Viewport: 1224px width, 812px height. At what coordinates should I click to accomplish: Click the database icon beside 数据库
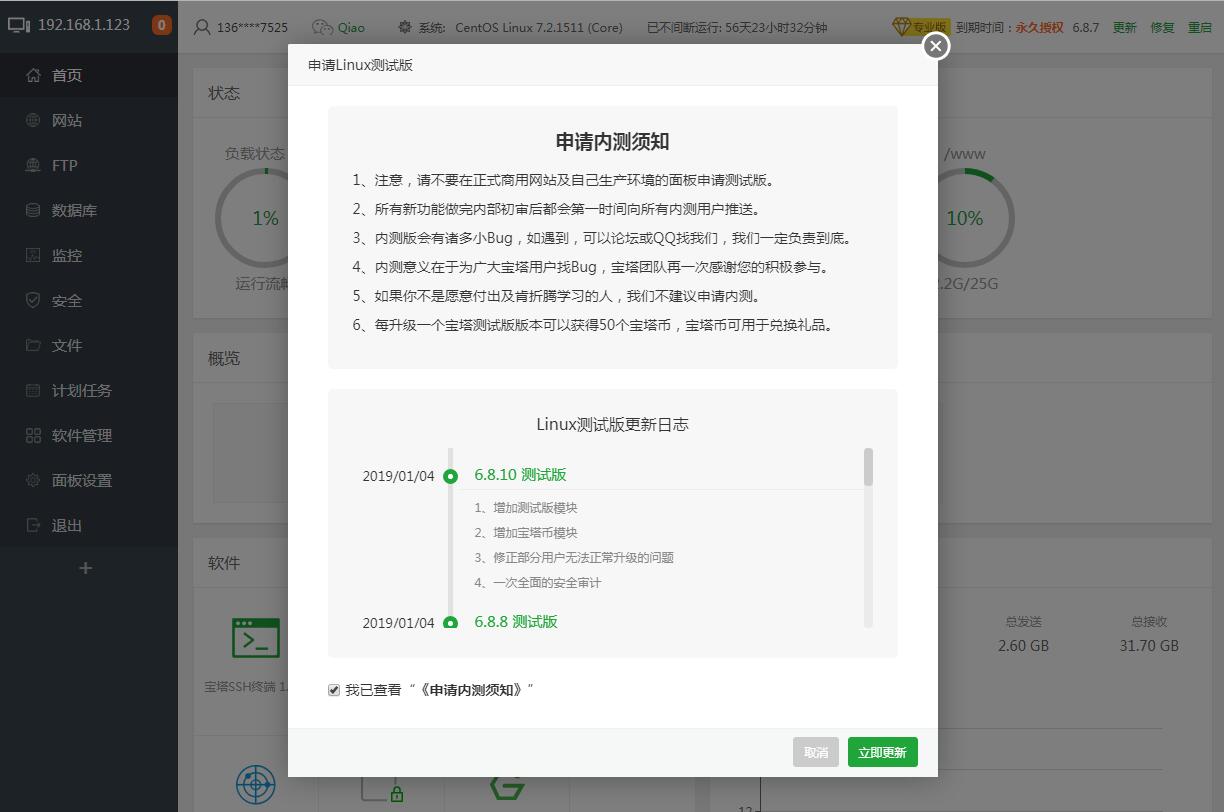[33, 210]
